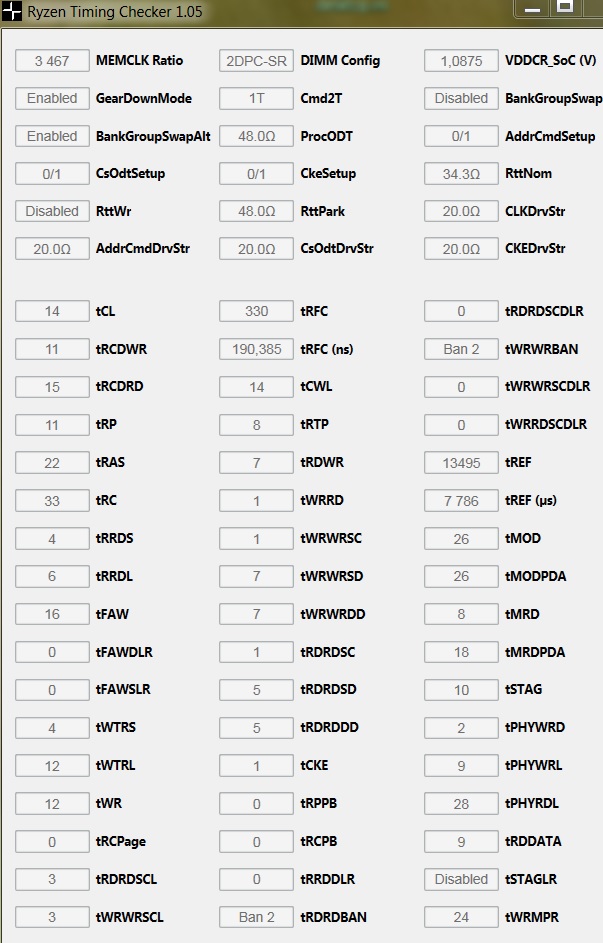
Task: Click the tRAS value box
Action: (x=52, y=463)
